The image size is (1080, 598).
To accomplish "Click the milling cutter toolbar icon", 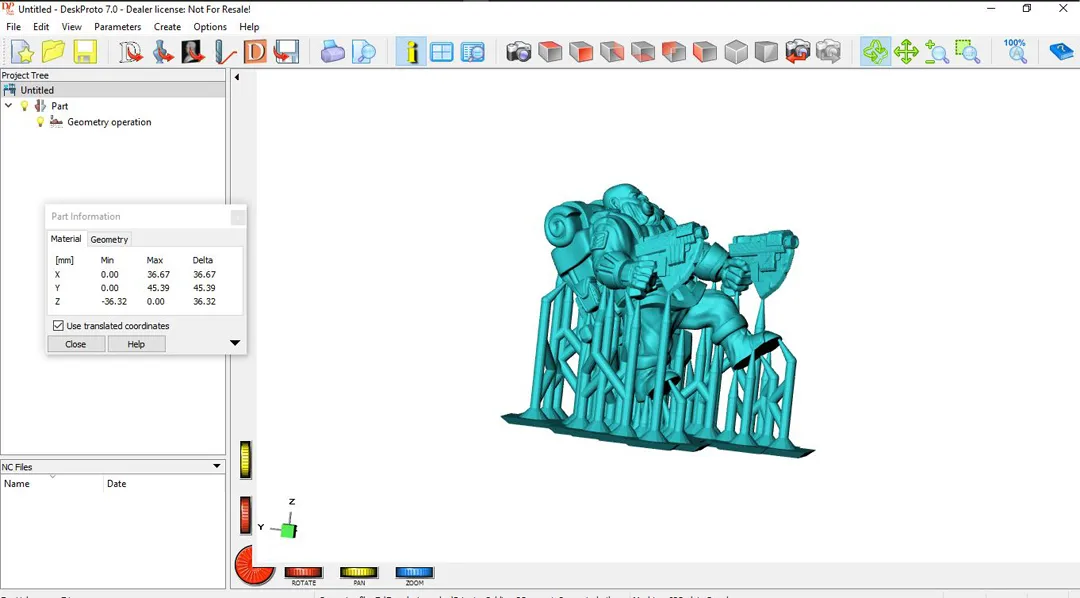I will point(224,52).
